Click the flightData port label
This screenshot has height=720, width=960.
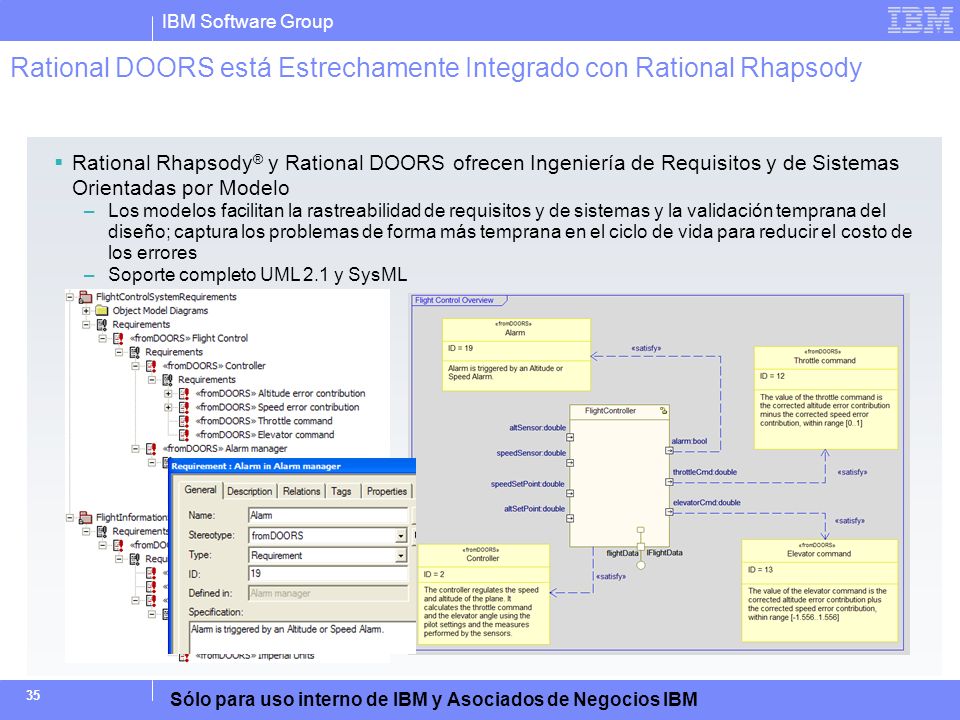[x=622, y=553]
